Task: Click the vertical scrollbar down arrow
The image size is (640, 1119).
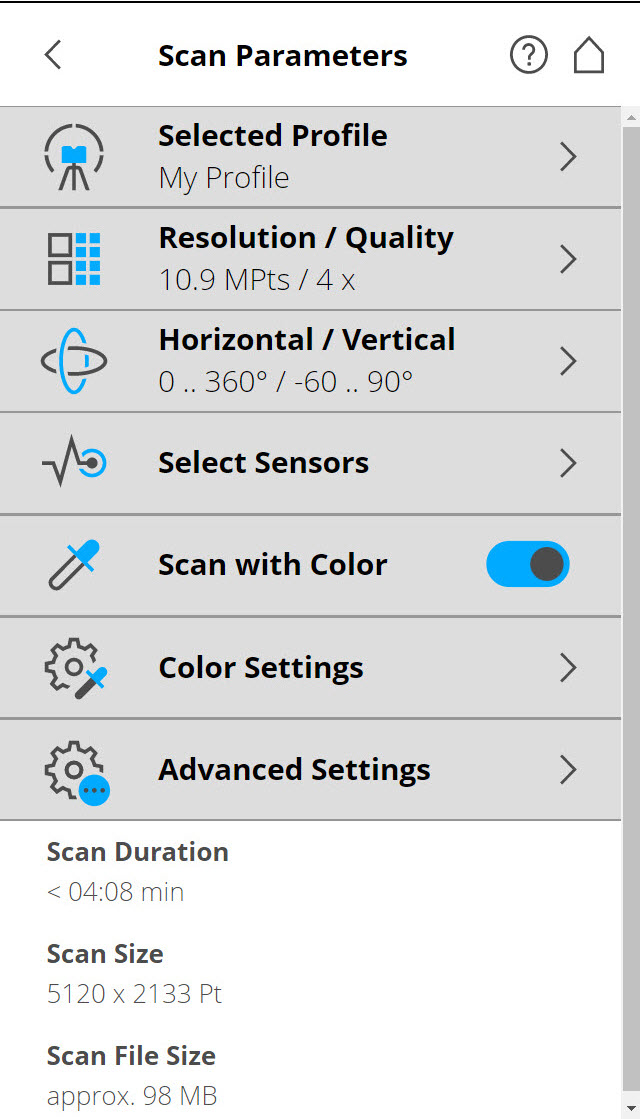Action: (631, 1108)
